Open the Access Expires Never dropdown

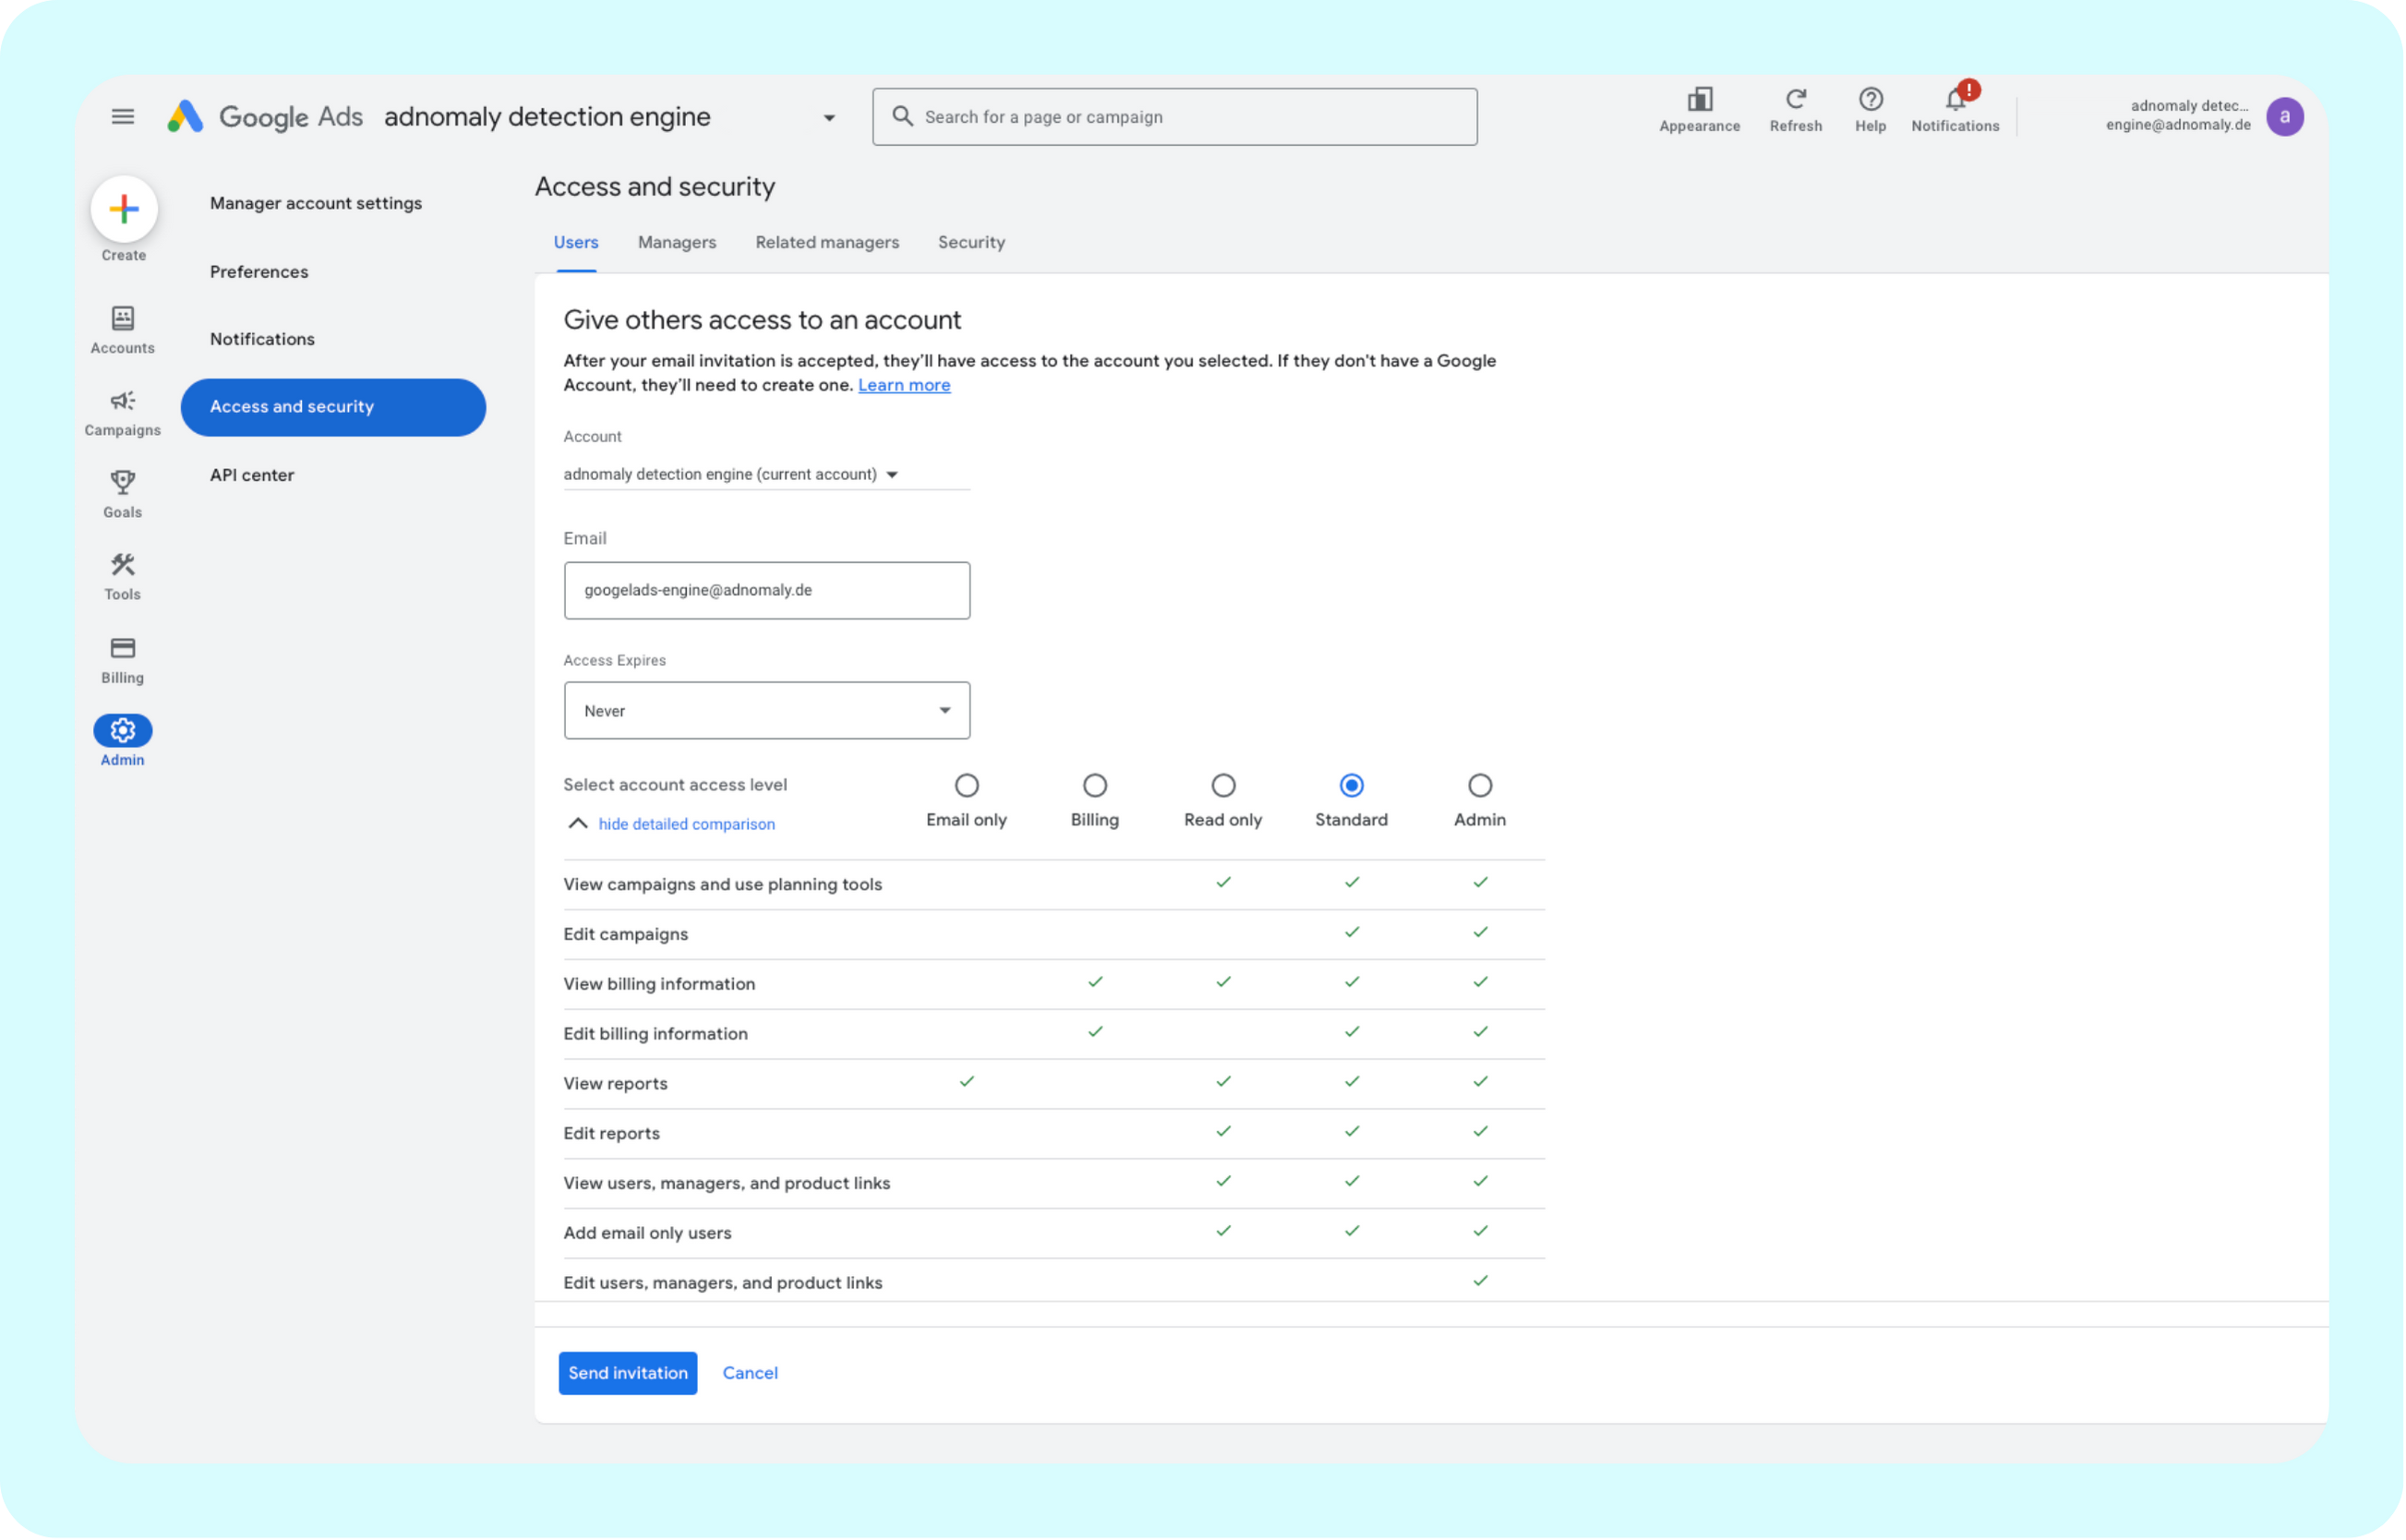click(766, 711)
